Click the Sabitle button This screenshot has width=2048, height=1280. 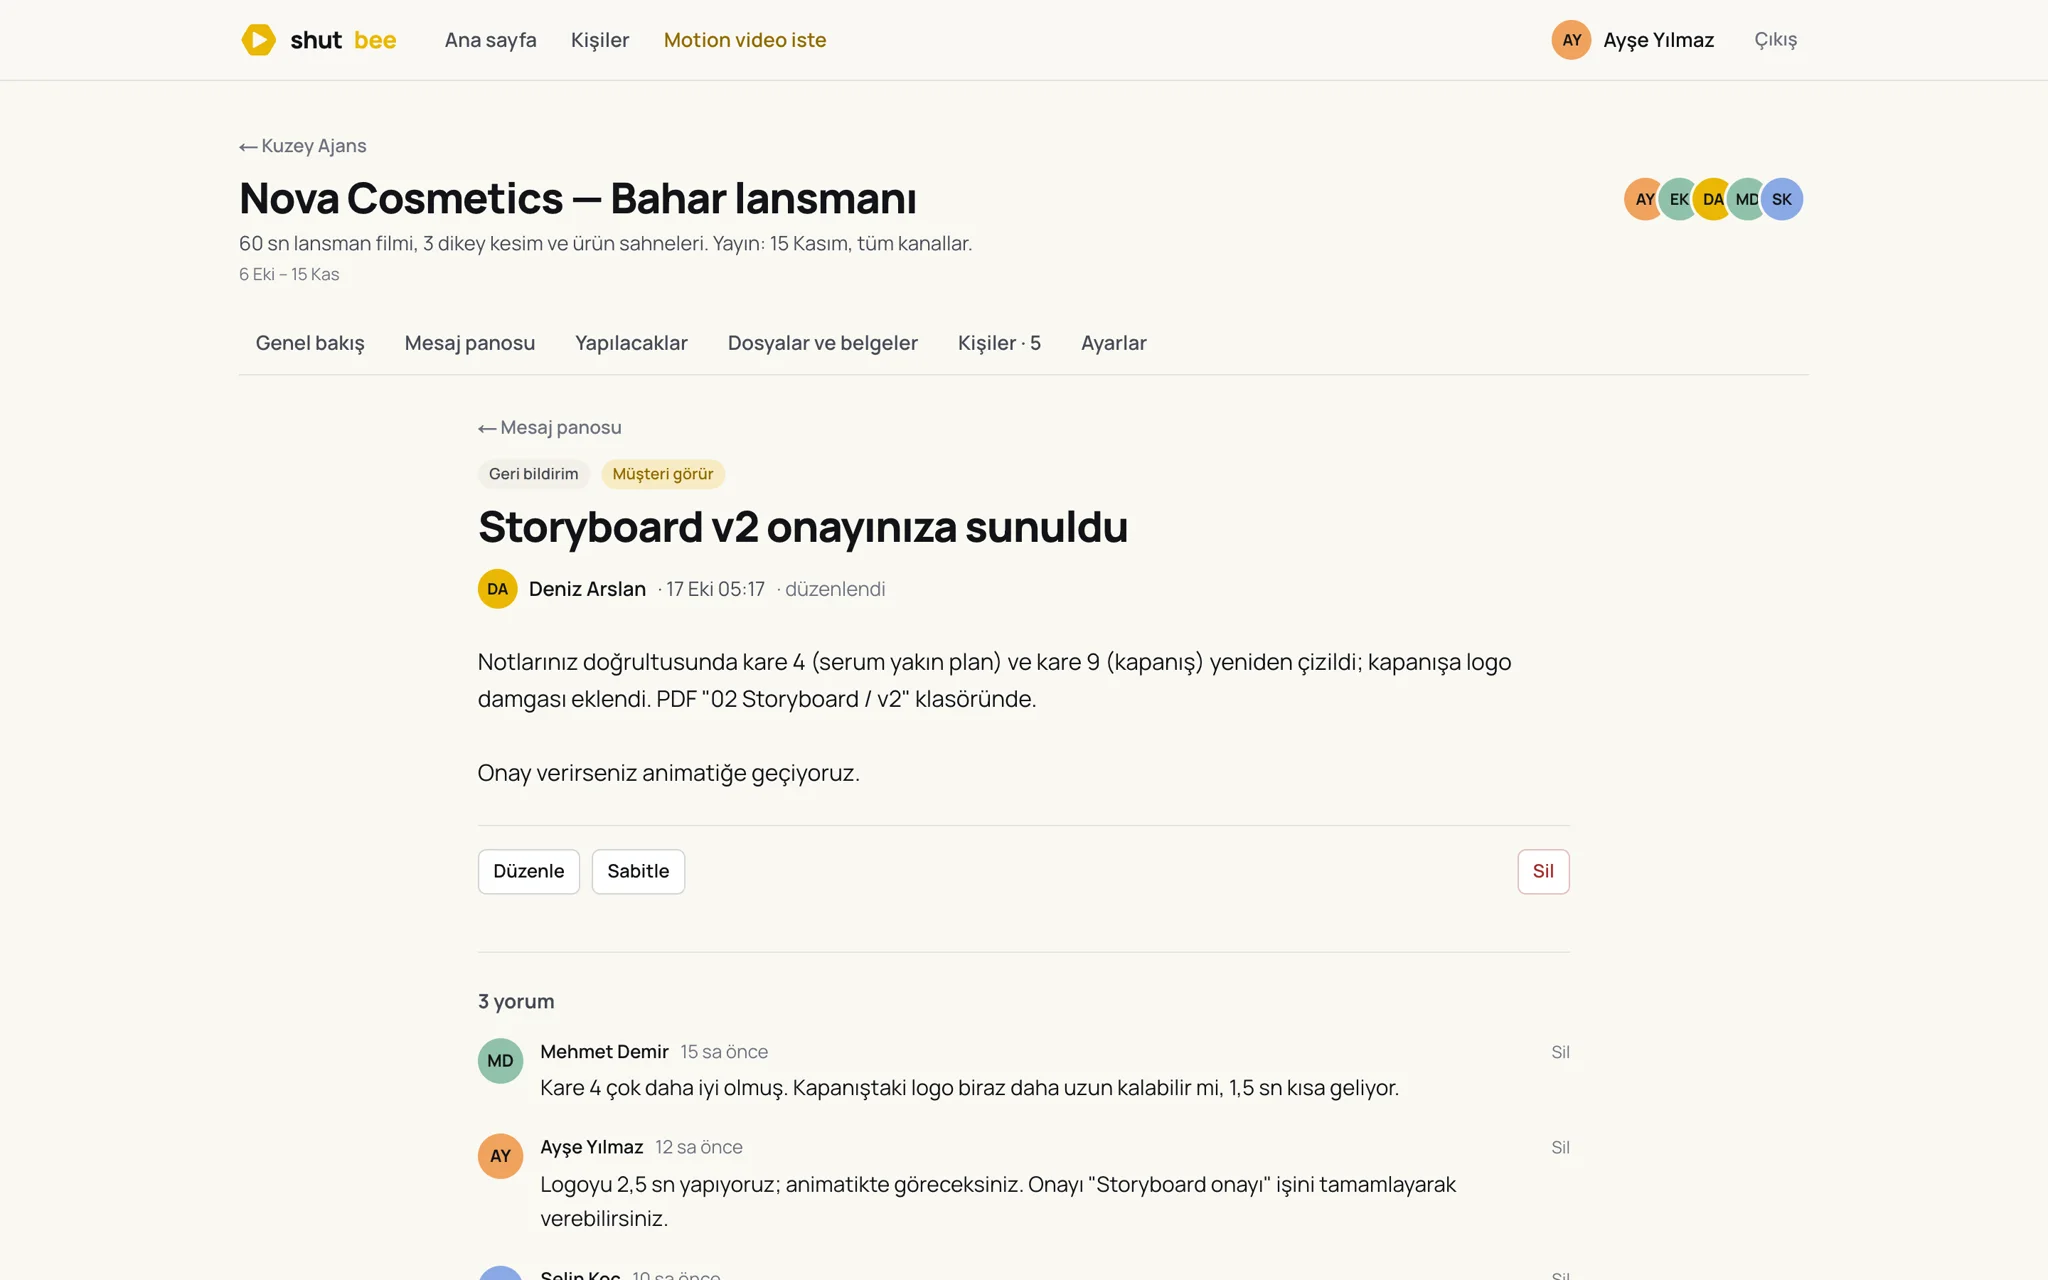pyautogui.click(x=638, y=871)
